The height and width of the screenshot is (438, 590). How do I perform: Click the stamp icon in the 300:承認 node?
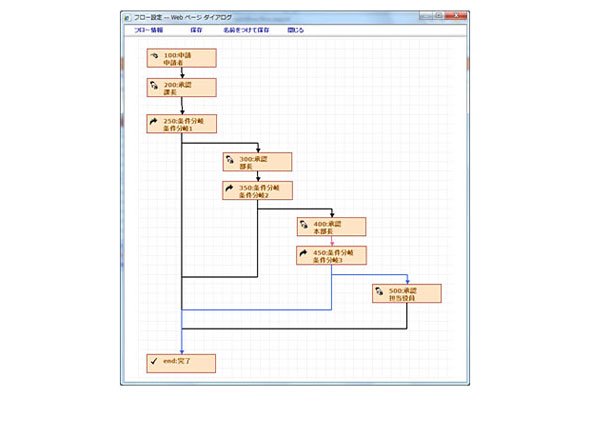point(230,160)
